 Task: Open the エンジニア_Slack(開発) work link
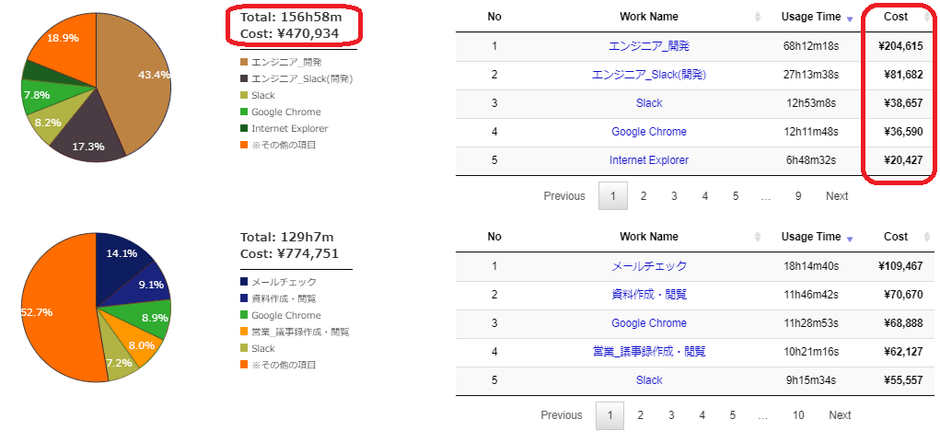point(648,75)
